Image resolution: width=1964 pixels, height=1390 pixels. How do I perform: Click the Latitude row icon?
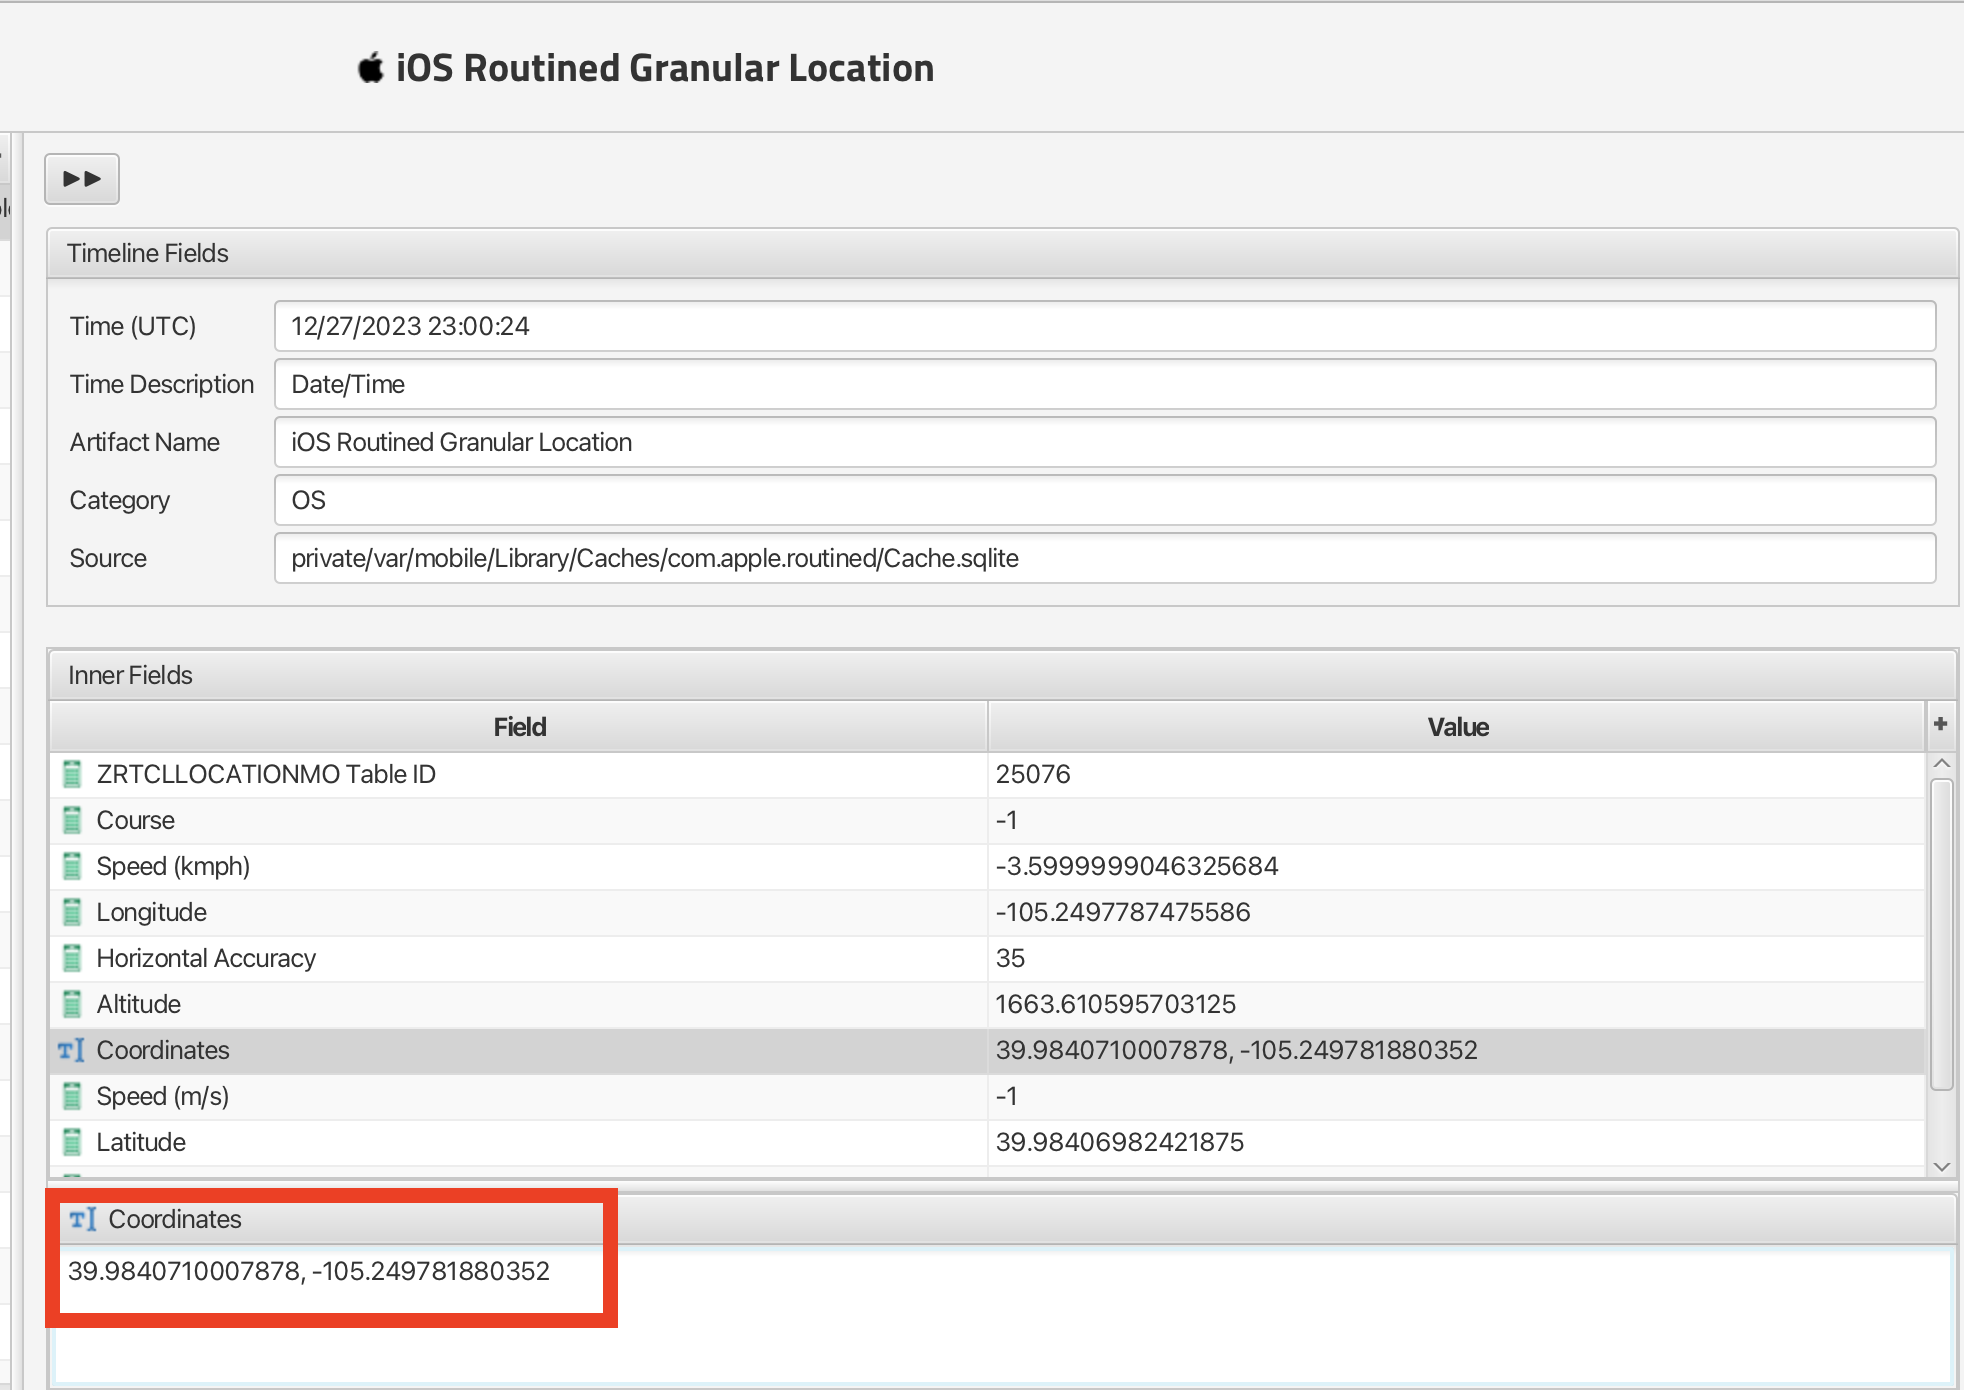click(72, 1142)
